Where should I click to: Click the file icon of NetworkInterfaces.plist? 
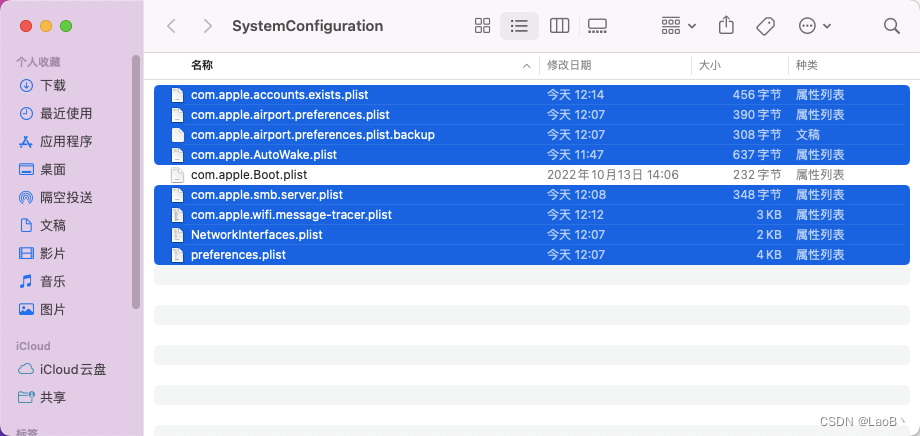coord(177,235)
